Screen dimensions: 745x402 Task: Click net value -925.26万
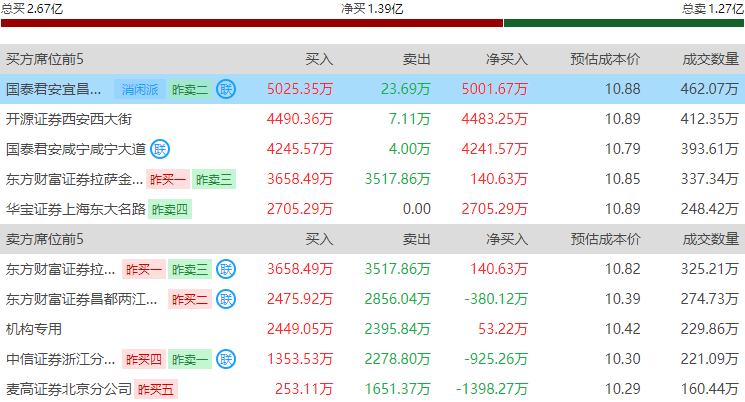pyautogui.click(x=496, y=359)
